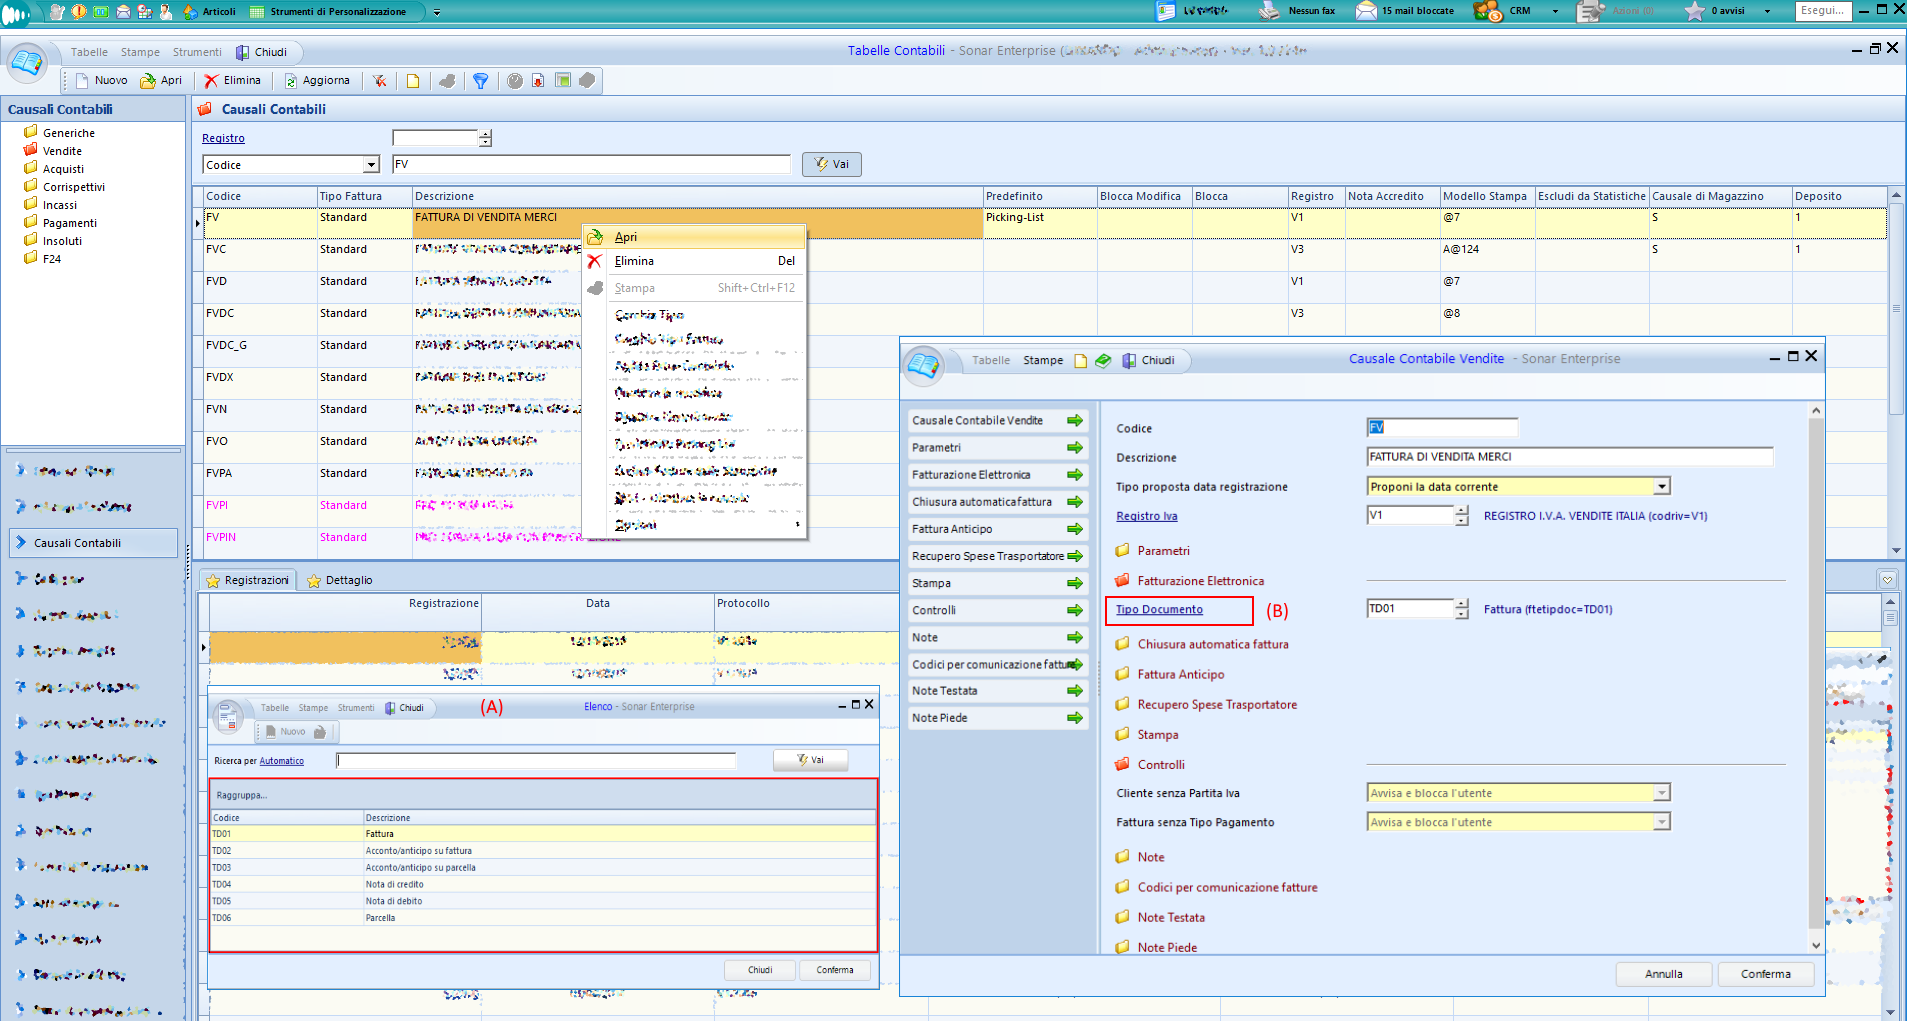Image resolution: width=1907 pixels, height=1021 pixels.
Task: Open the CRM icon in top bar
Action: click(x=1488, y=11)
